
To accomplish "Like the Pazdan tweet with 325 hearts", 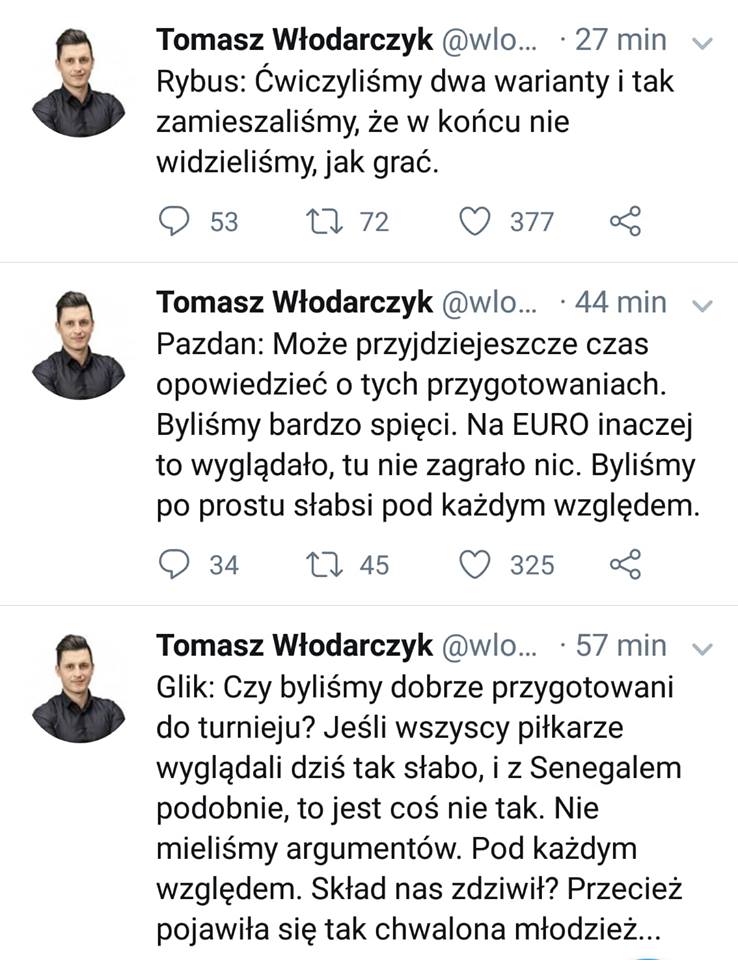I will 478,564.
